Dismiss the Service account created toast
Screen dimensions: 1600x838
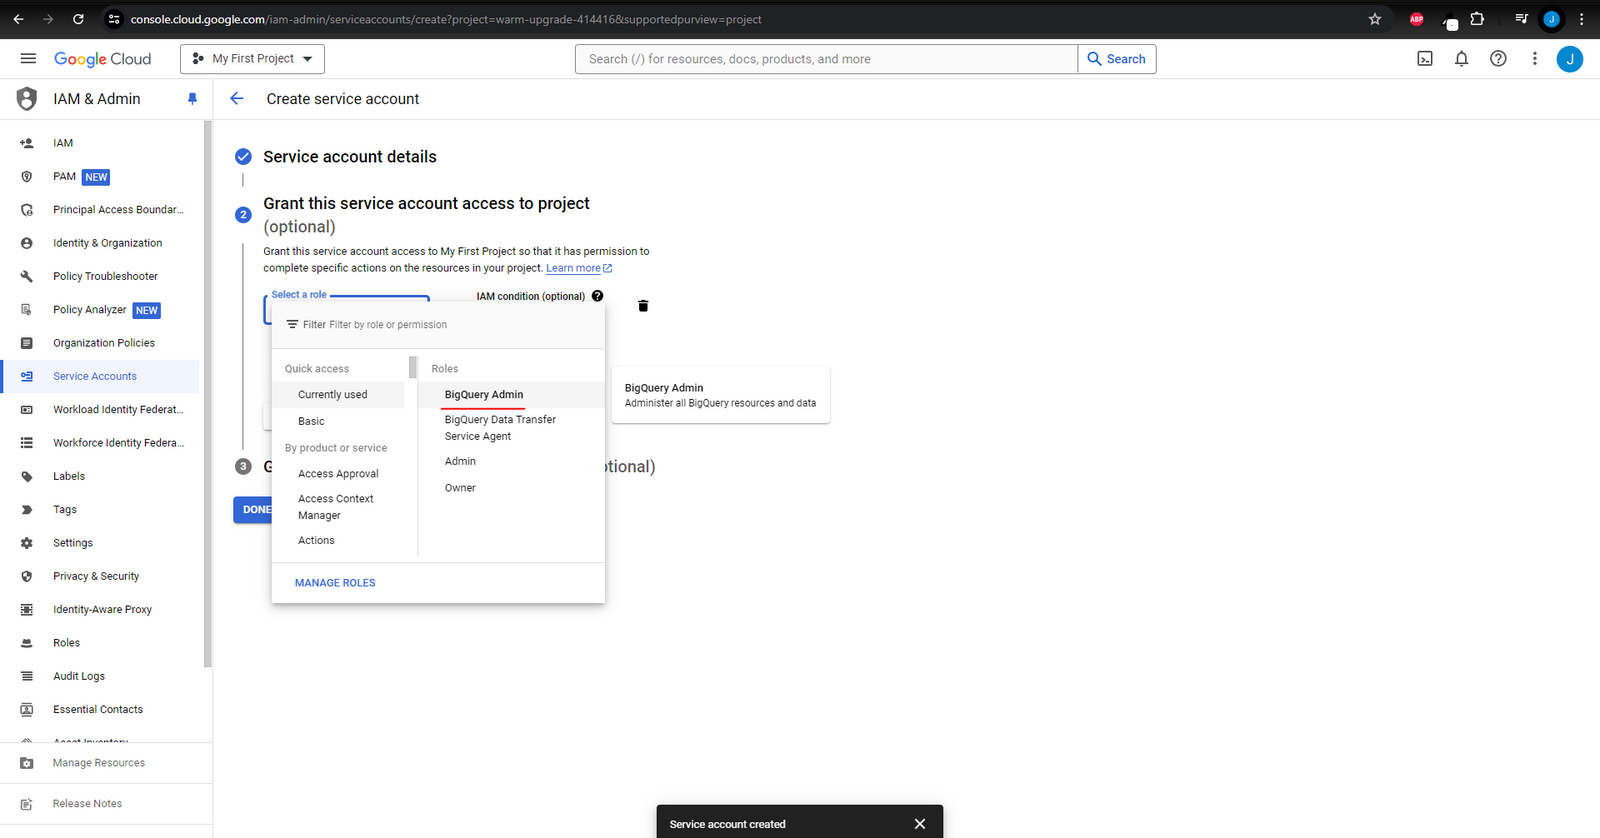920,824
